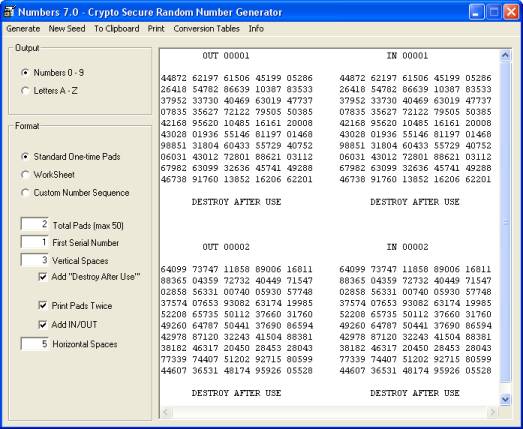Screen dimensions: 523x429
Task: Click the vertical scrollbar thumb
Action: pos(505,222)
